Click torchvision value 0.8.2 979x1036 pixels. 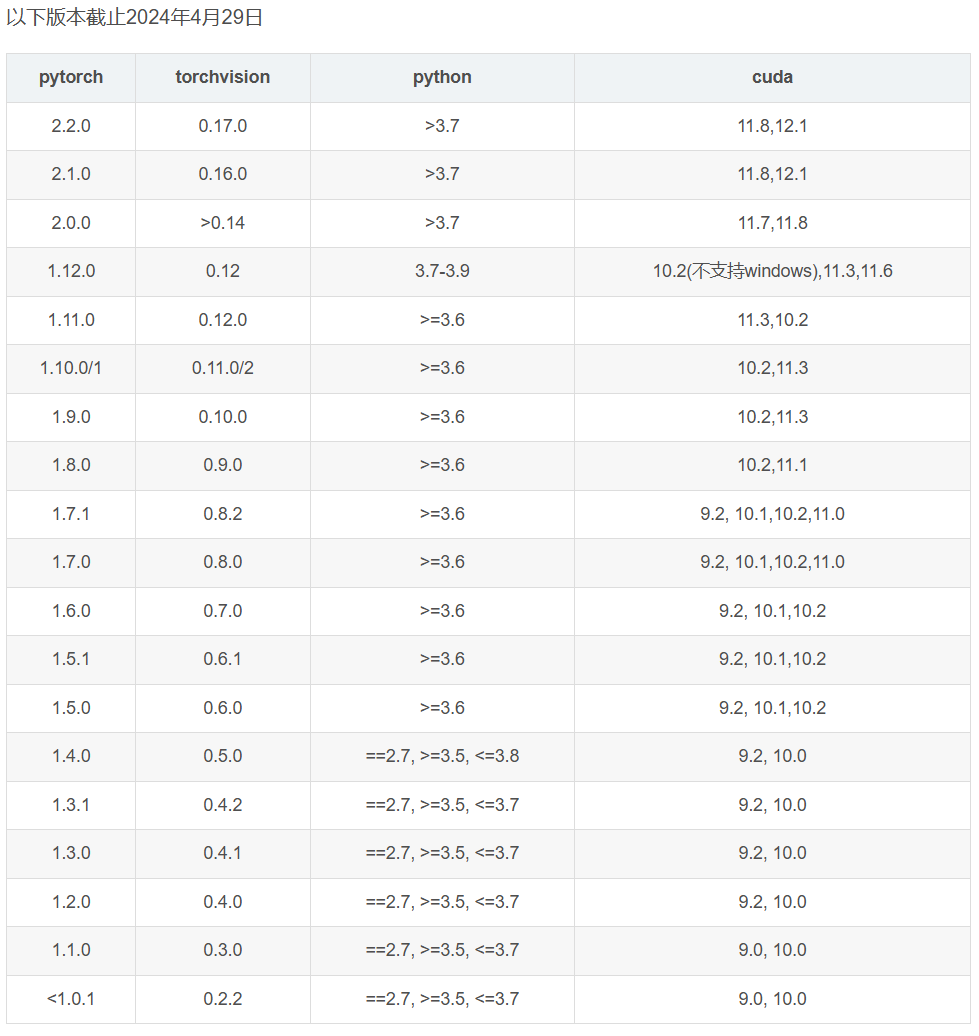pos(223,514)
